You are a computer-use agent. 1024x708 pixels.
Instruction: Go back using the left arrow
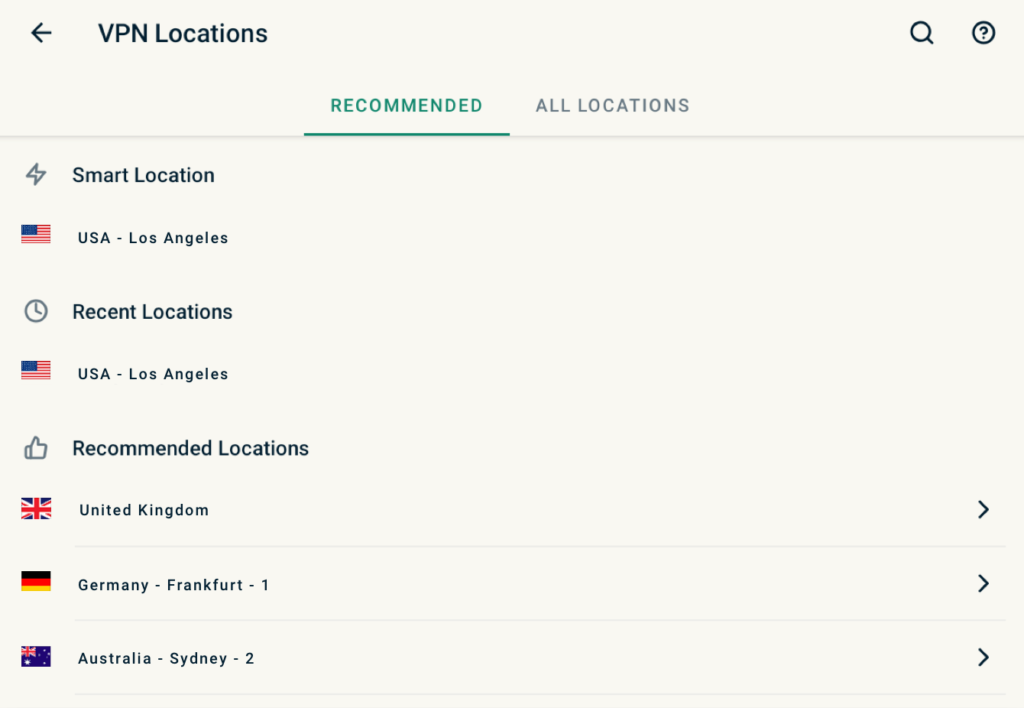[x=41, y=33]
